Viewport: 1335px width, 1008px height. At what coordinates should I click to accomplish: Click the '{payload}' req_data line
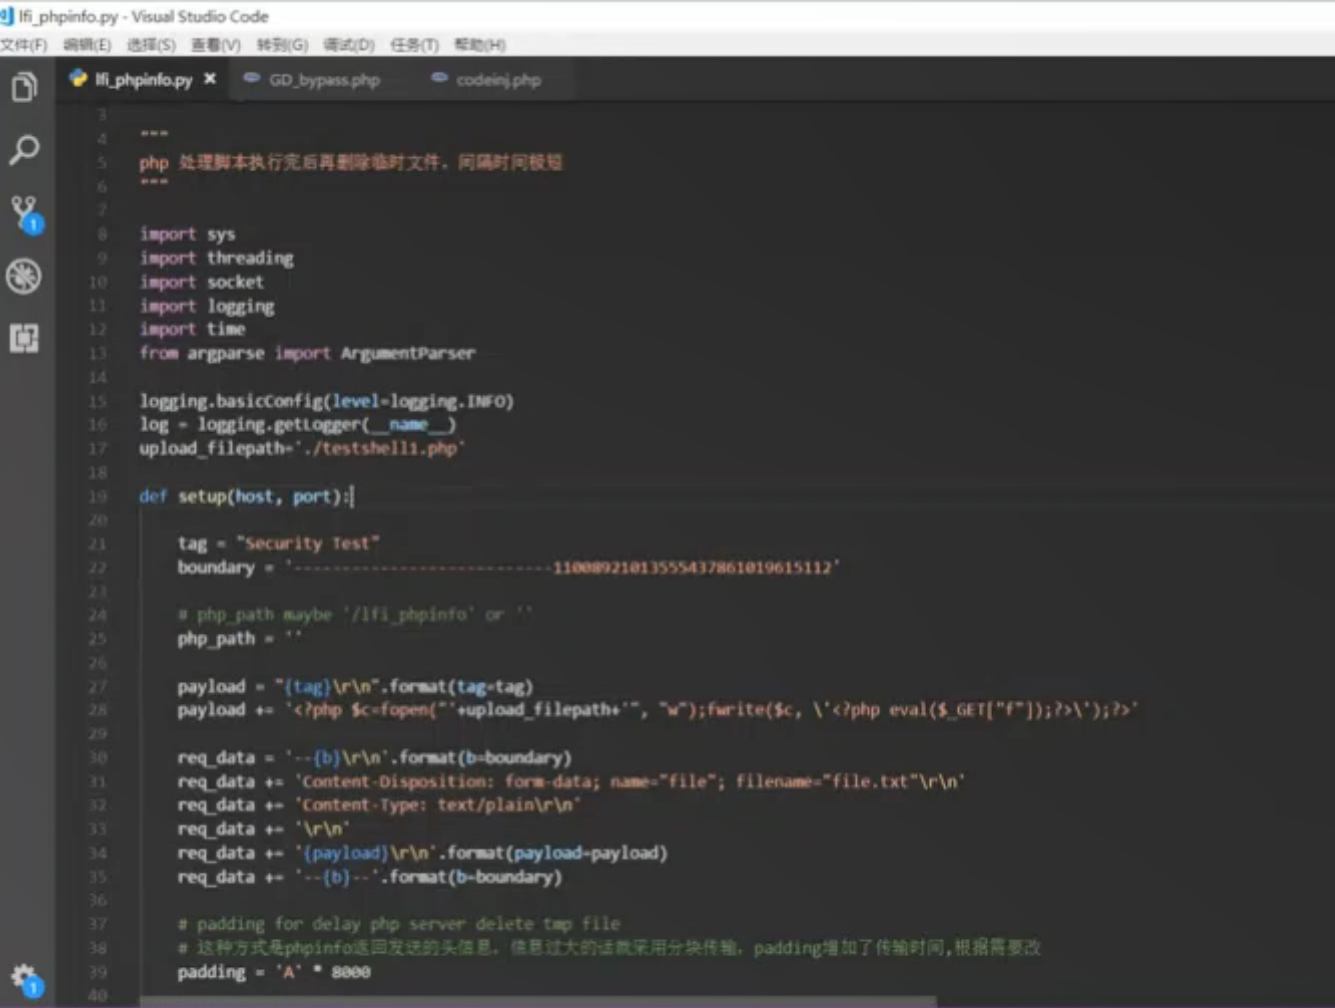coord(422,853)
